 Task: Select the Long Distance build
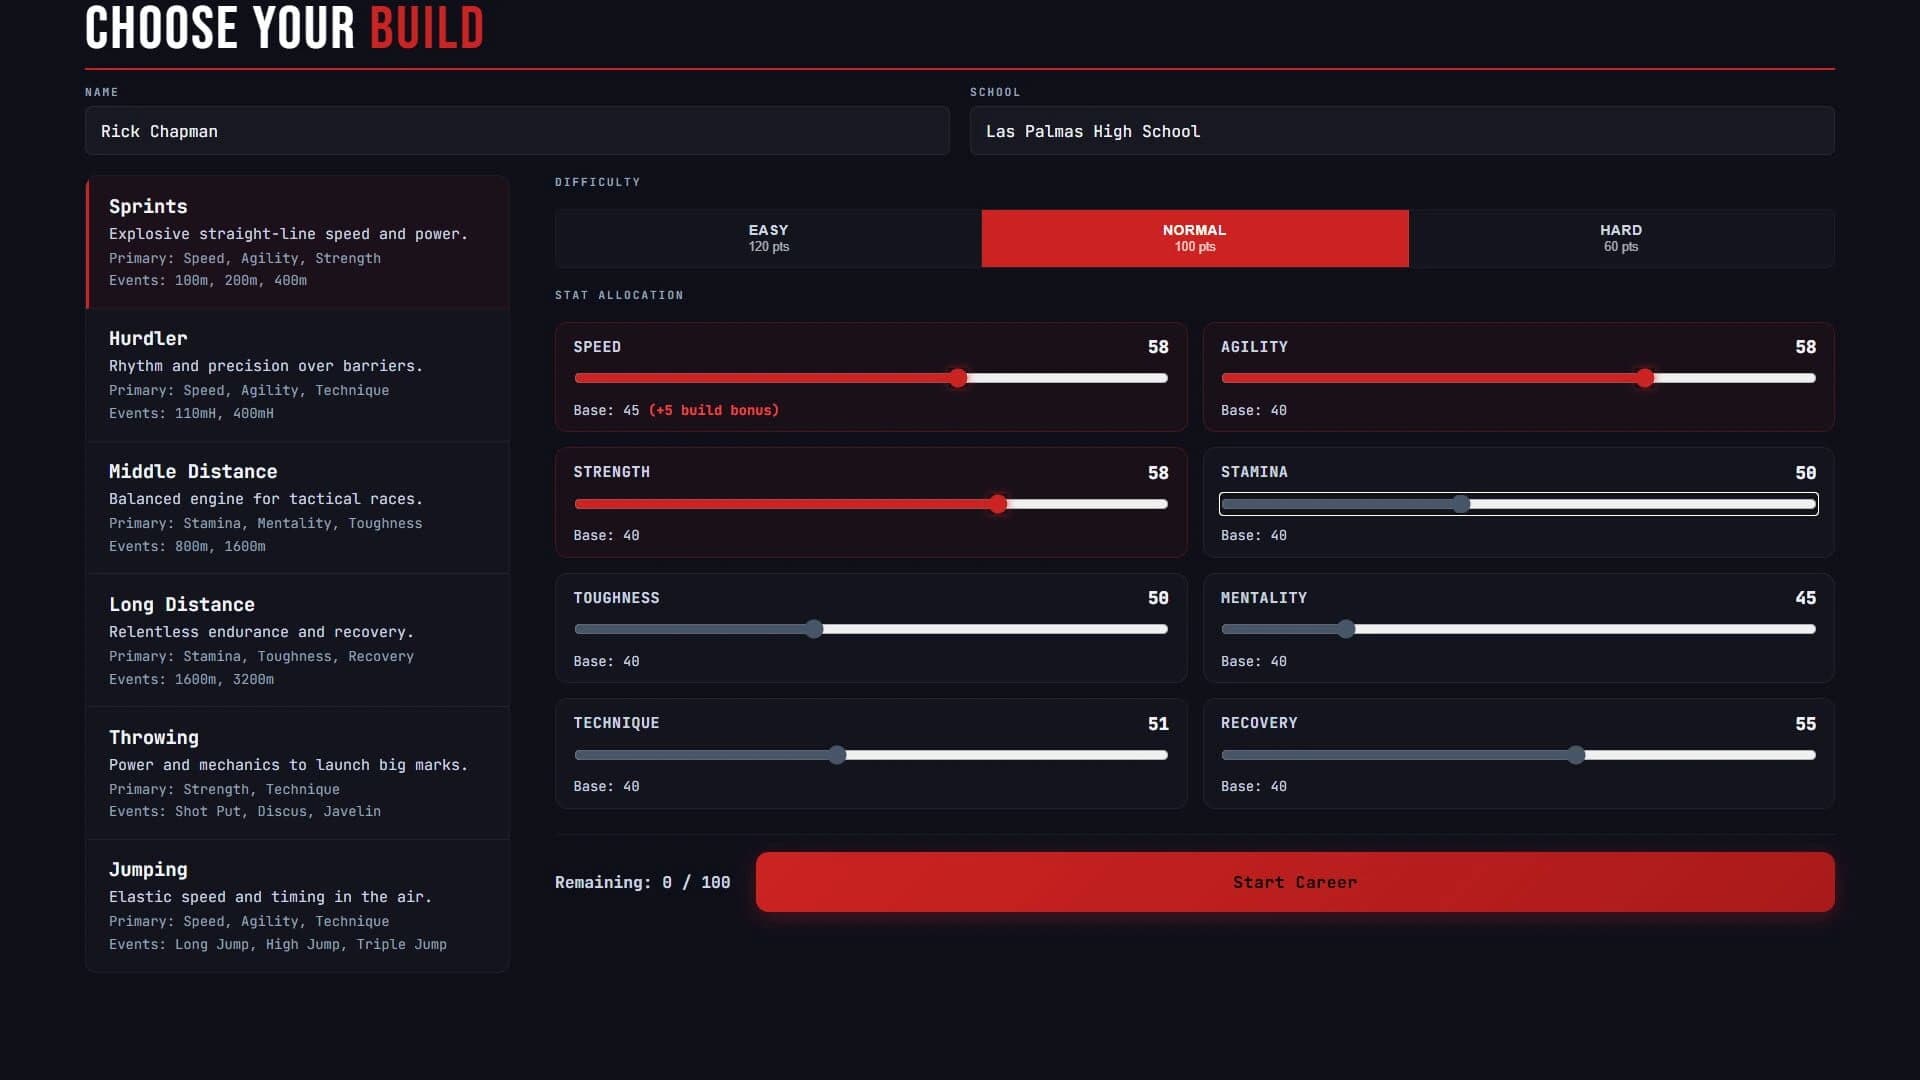[x=296, y=640]
